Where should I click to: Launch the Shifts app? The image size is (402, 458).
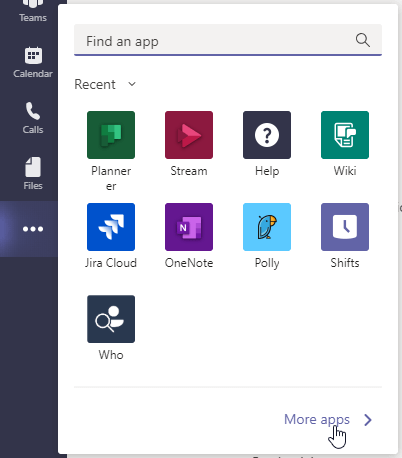tap(345, 227)
